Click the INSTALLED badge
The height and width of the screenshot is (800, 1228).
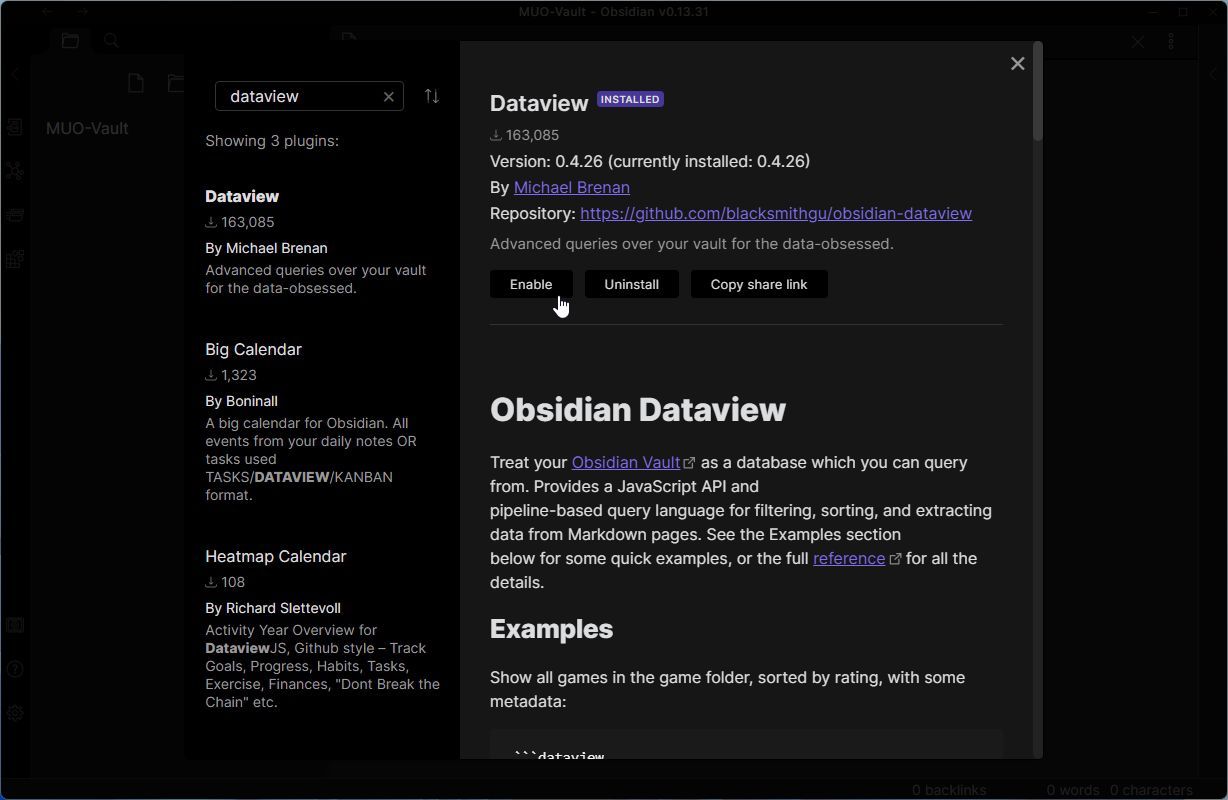(630, 99)
